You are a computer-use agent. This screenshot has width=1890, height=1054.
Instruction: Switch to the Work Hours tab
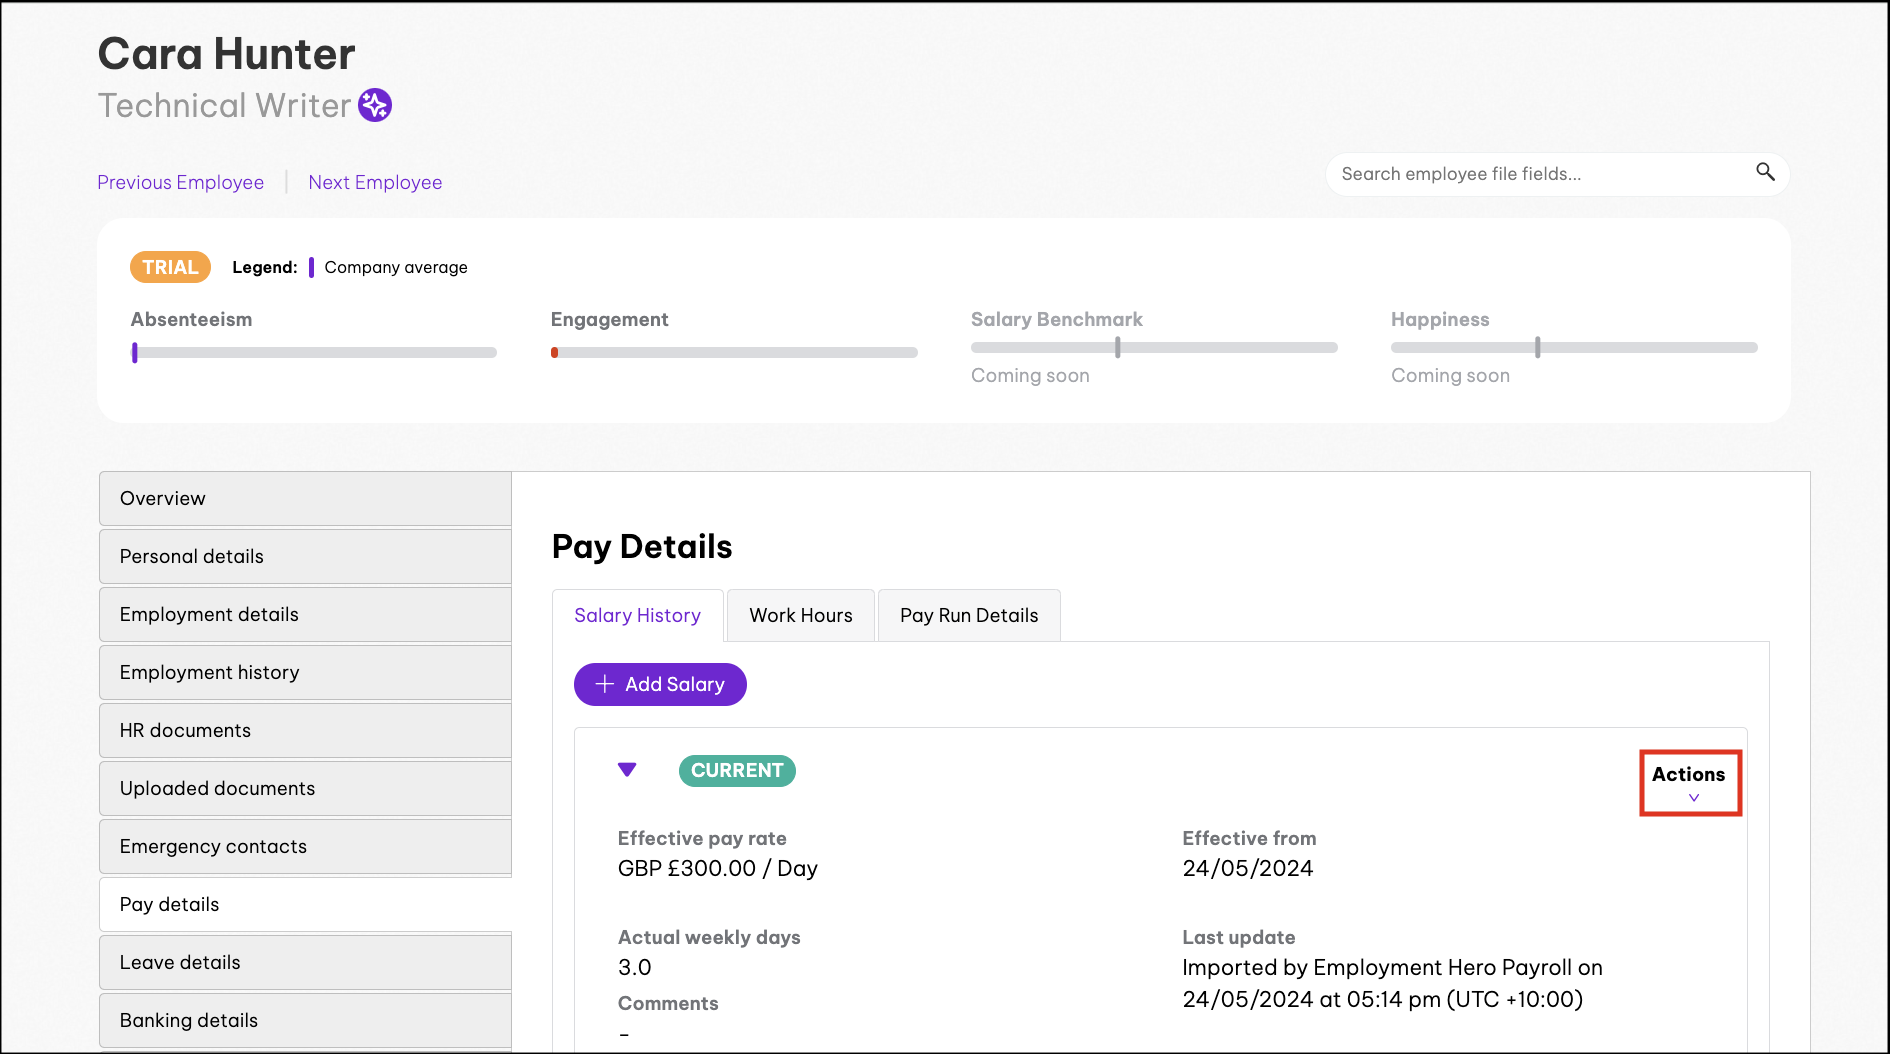[x=800, y=615]
